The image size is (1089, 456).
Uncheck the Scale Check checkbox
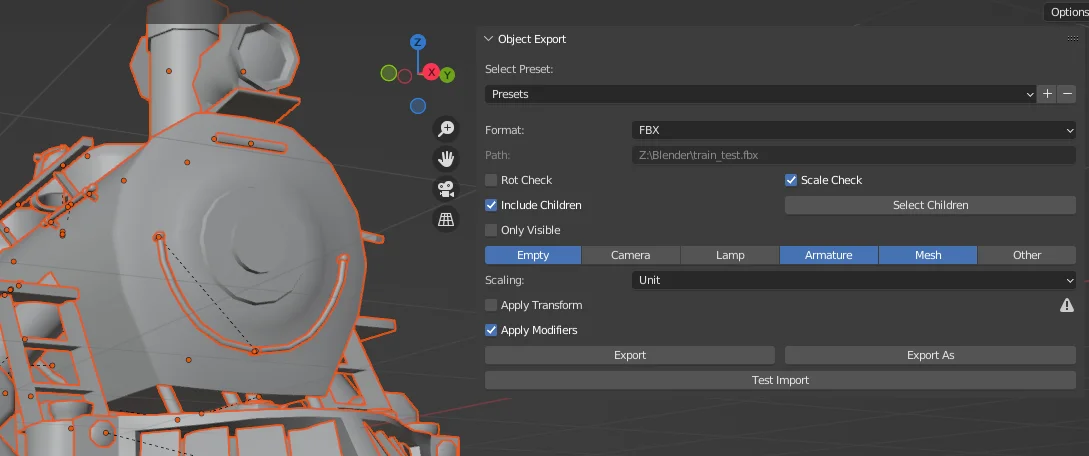tap(791, 180)
